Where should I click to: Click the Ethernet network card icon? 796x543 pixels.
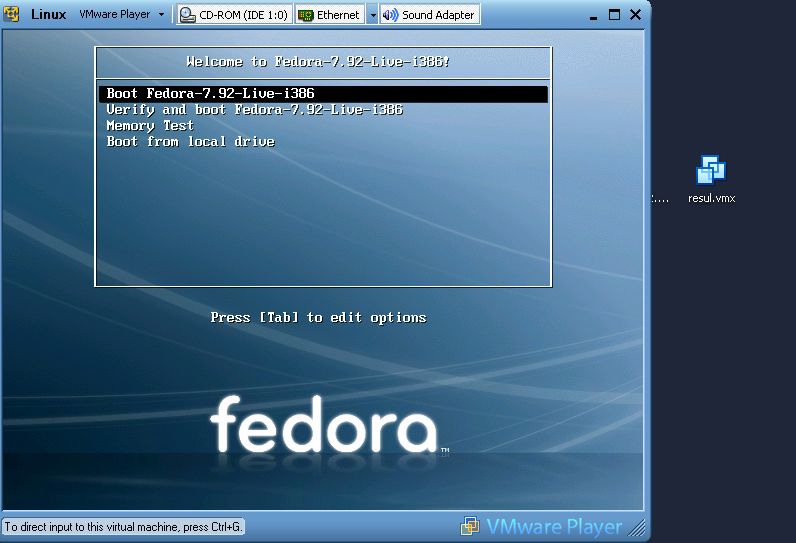click(x=306, y=15)
